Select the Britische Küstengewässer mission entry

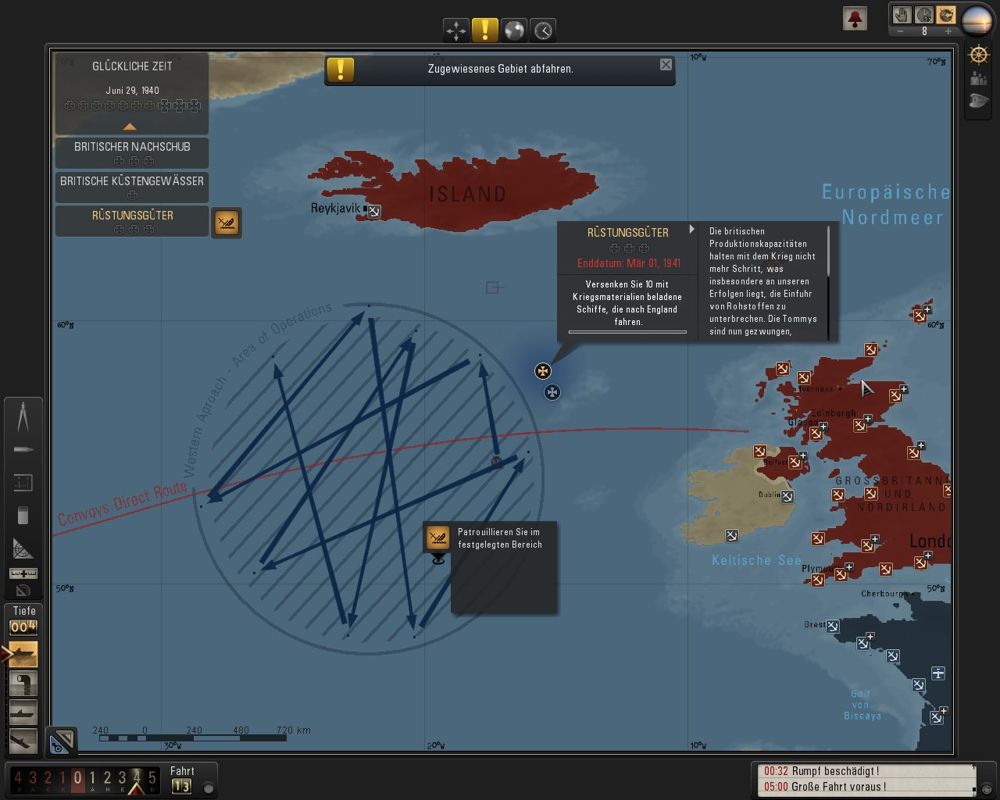tap(131, 187)
